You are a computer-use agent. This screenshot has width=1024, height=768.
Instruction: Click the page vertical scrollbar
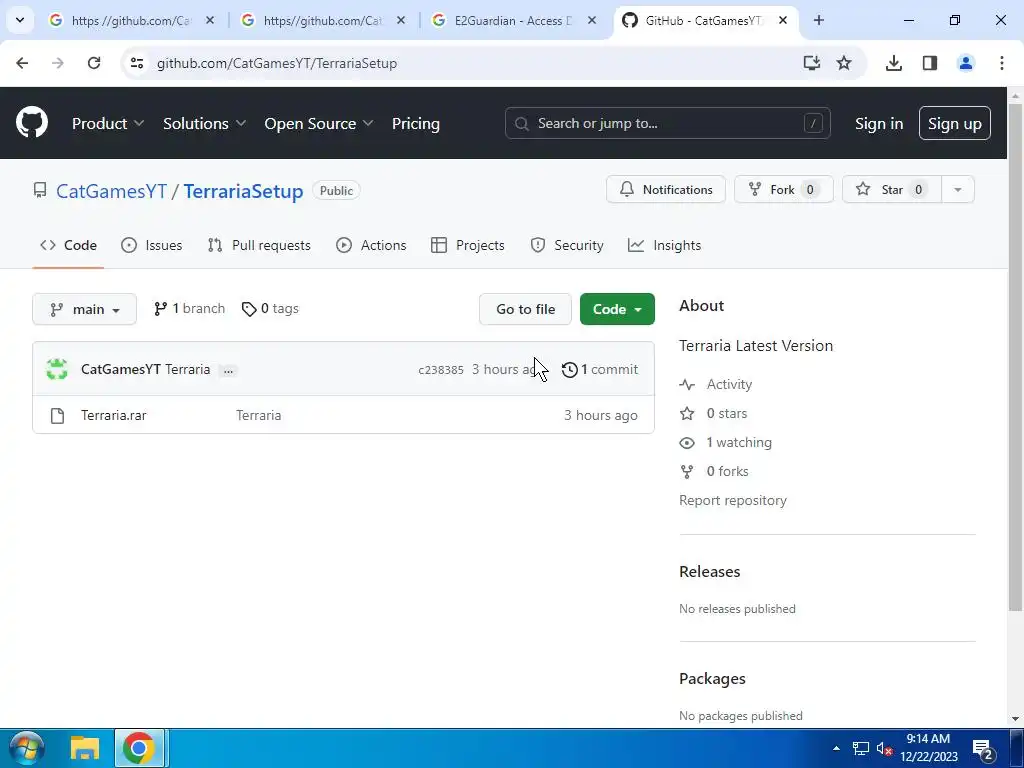click(1015, 357)
